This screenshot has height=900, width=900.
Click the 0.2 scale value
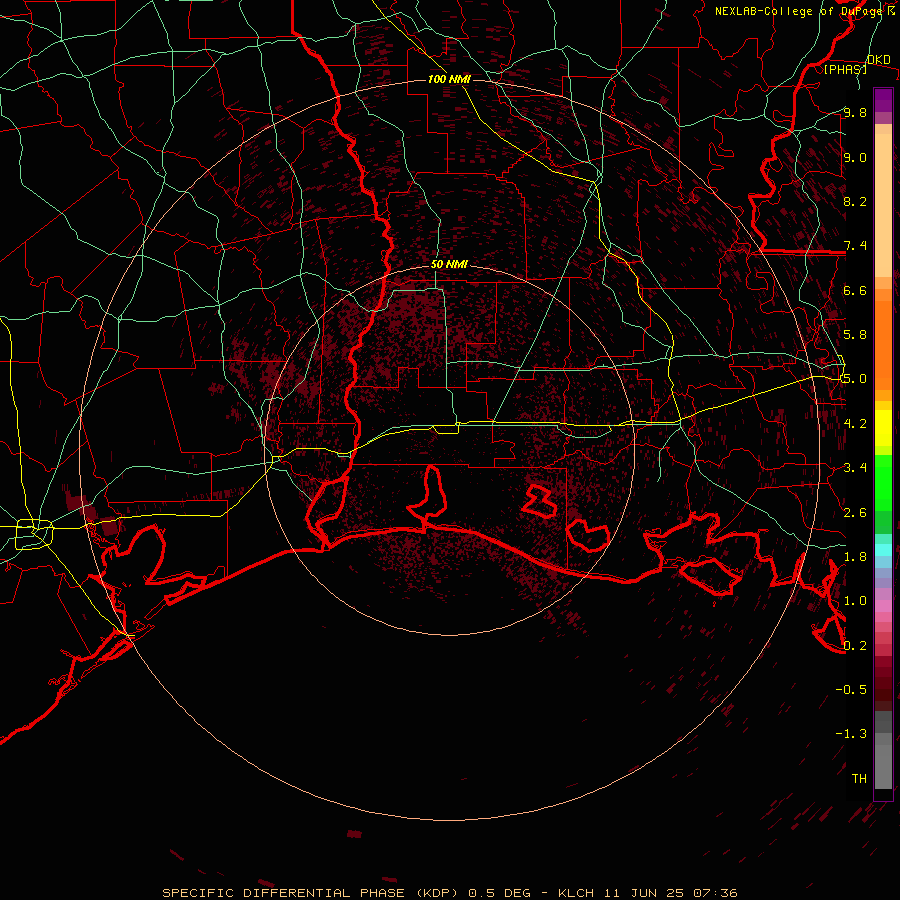(855, 645)
